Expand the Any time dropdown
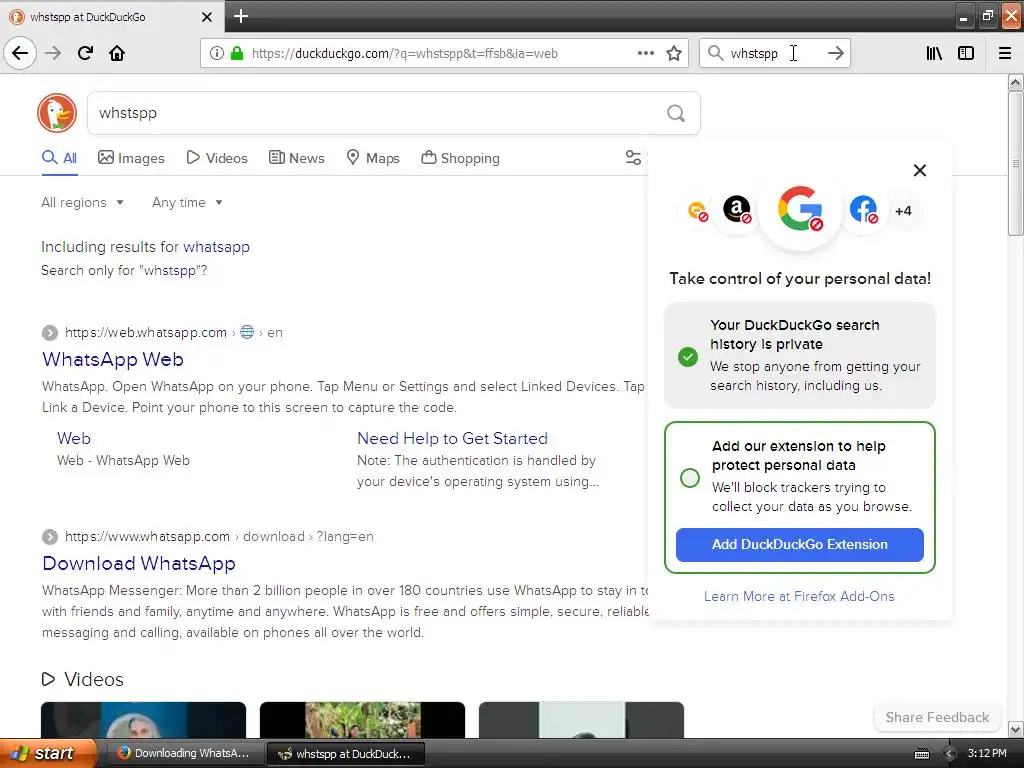Screen dimensions: 1024x768 187,202
